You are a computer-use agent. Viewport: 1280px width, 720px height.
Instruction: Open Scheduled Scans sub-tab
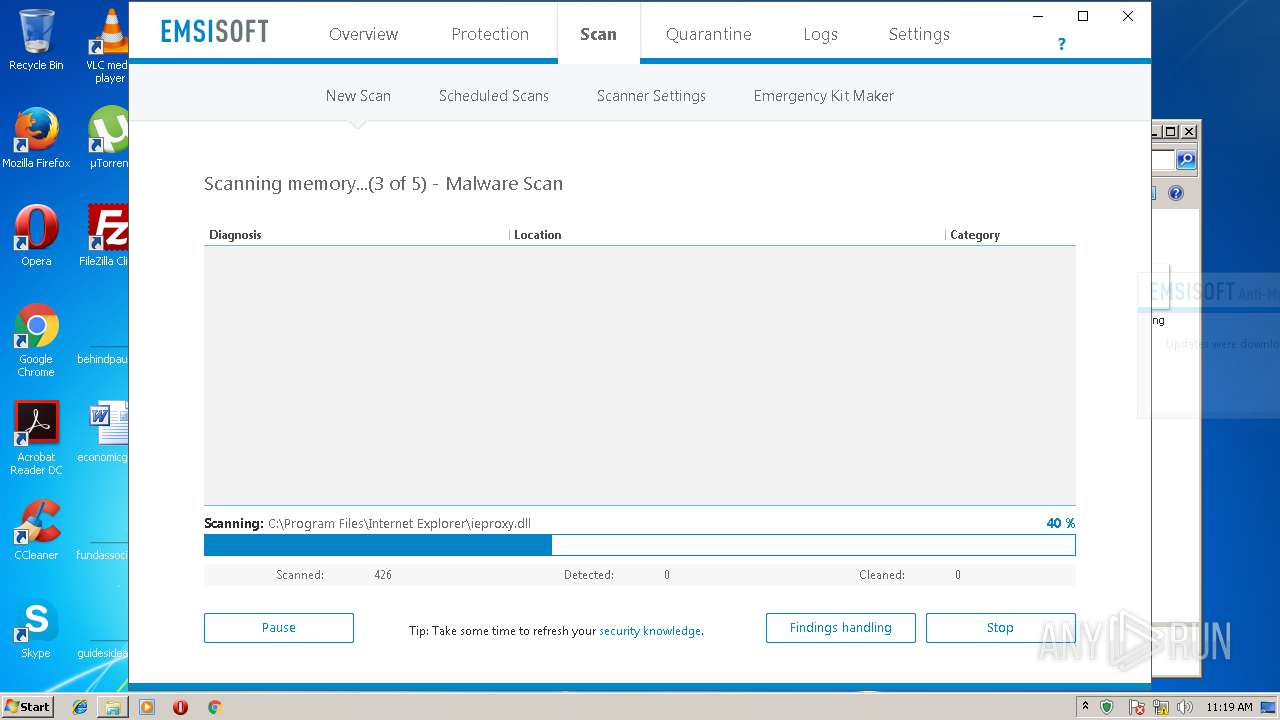coord(493,96)
